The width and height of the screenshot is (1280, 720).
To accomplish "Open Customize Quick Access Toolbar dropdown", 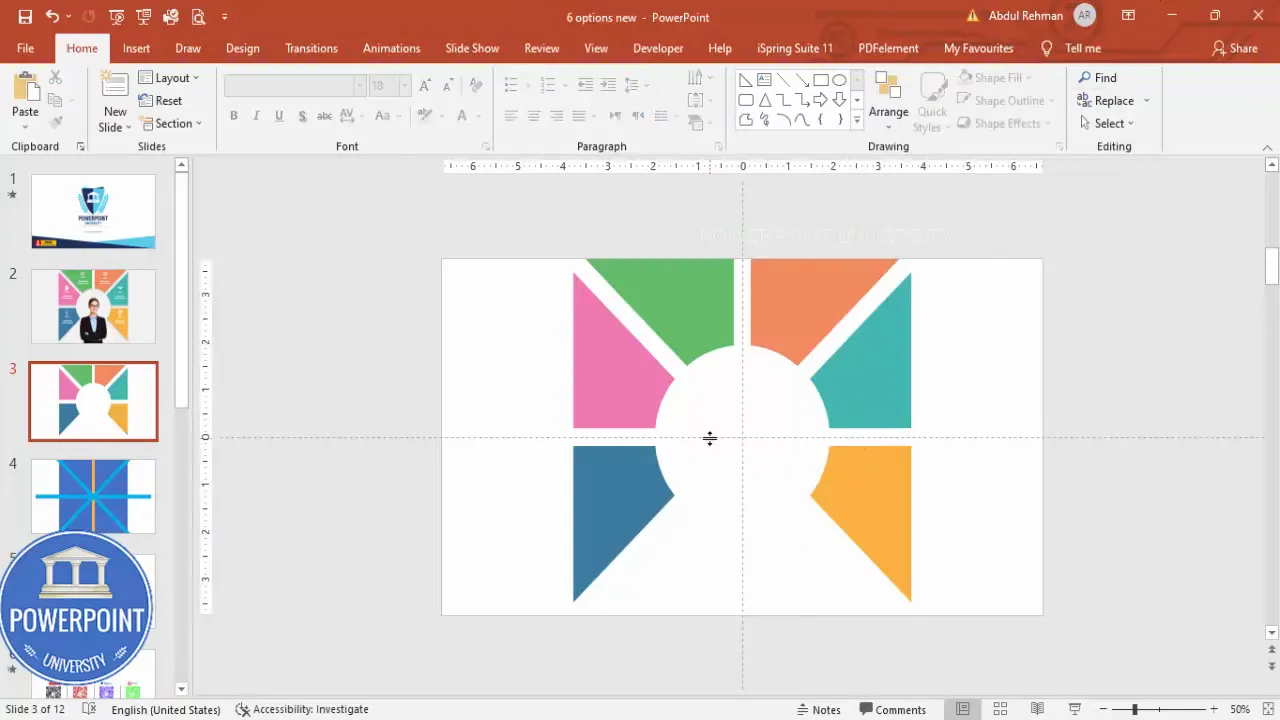I will tap(224, 17).
